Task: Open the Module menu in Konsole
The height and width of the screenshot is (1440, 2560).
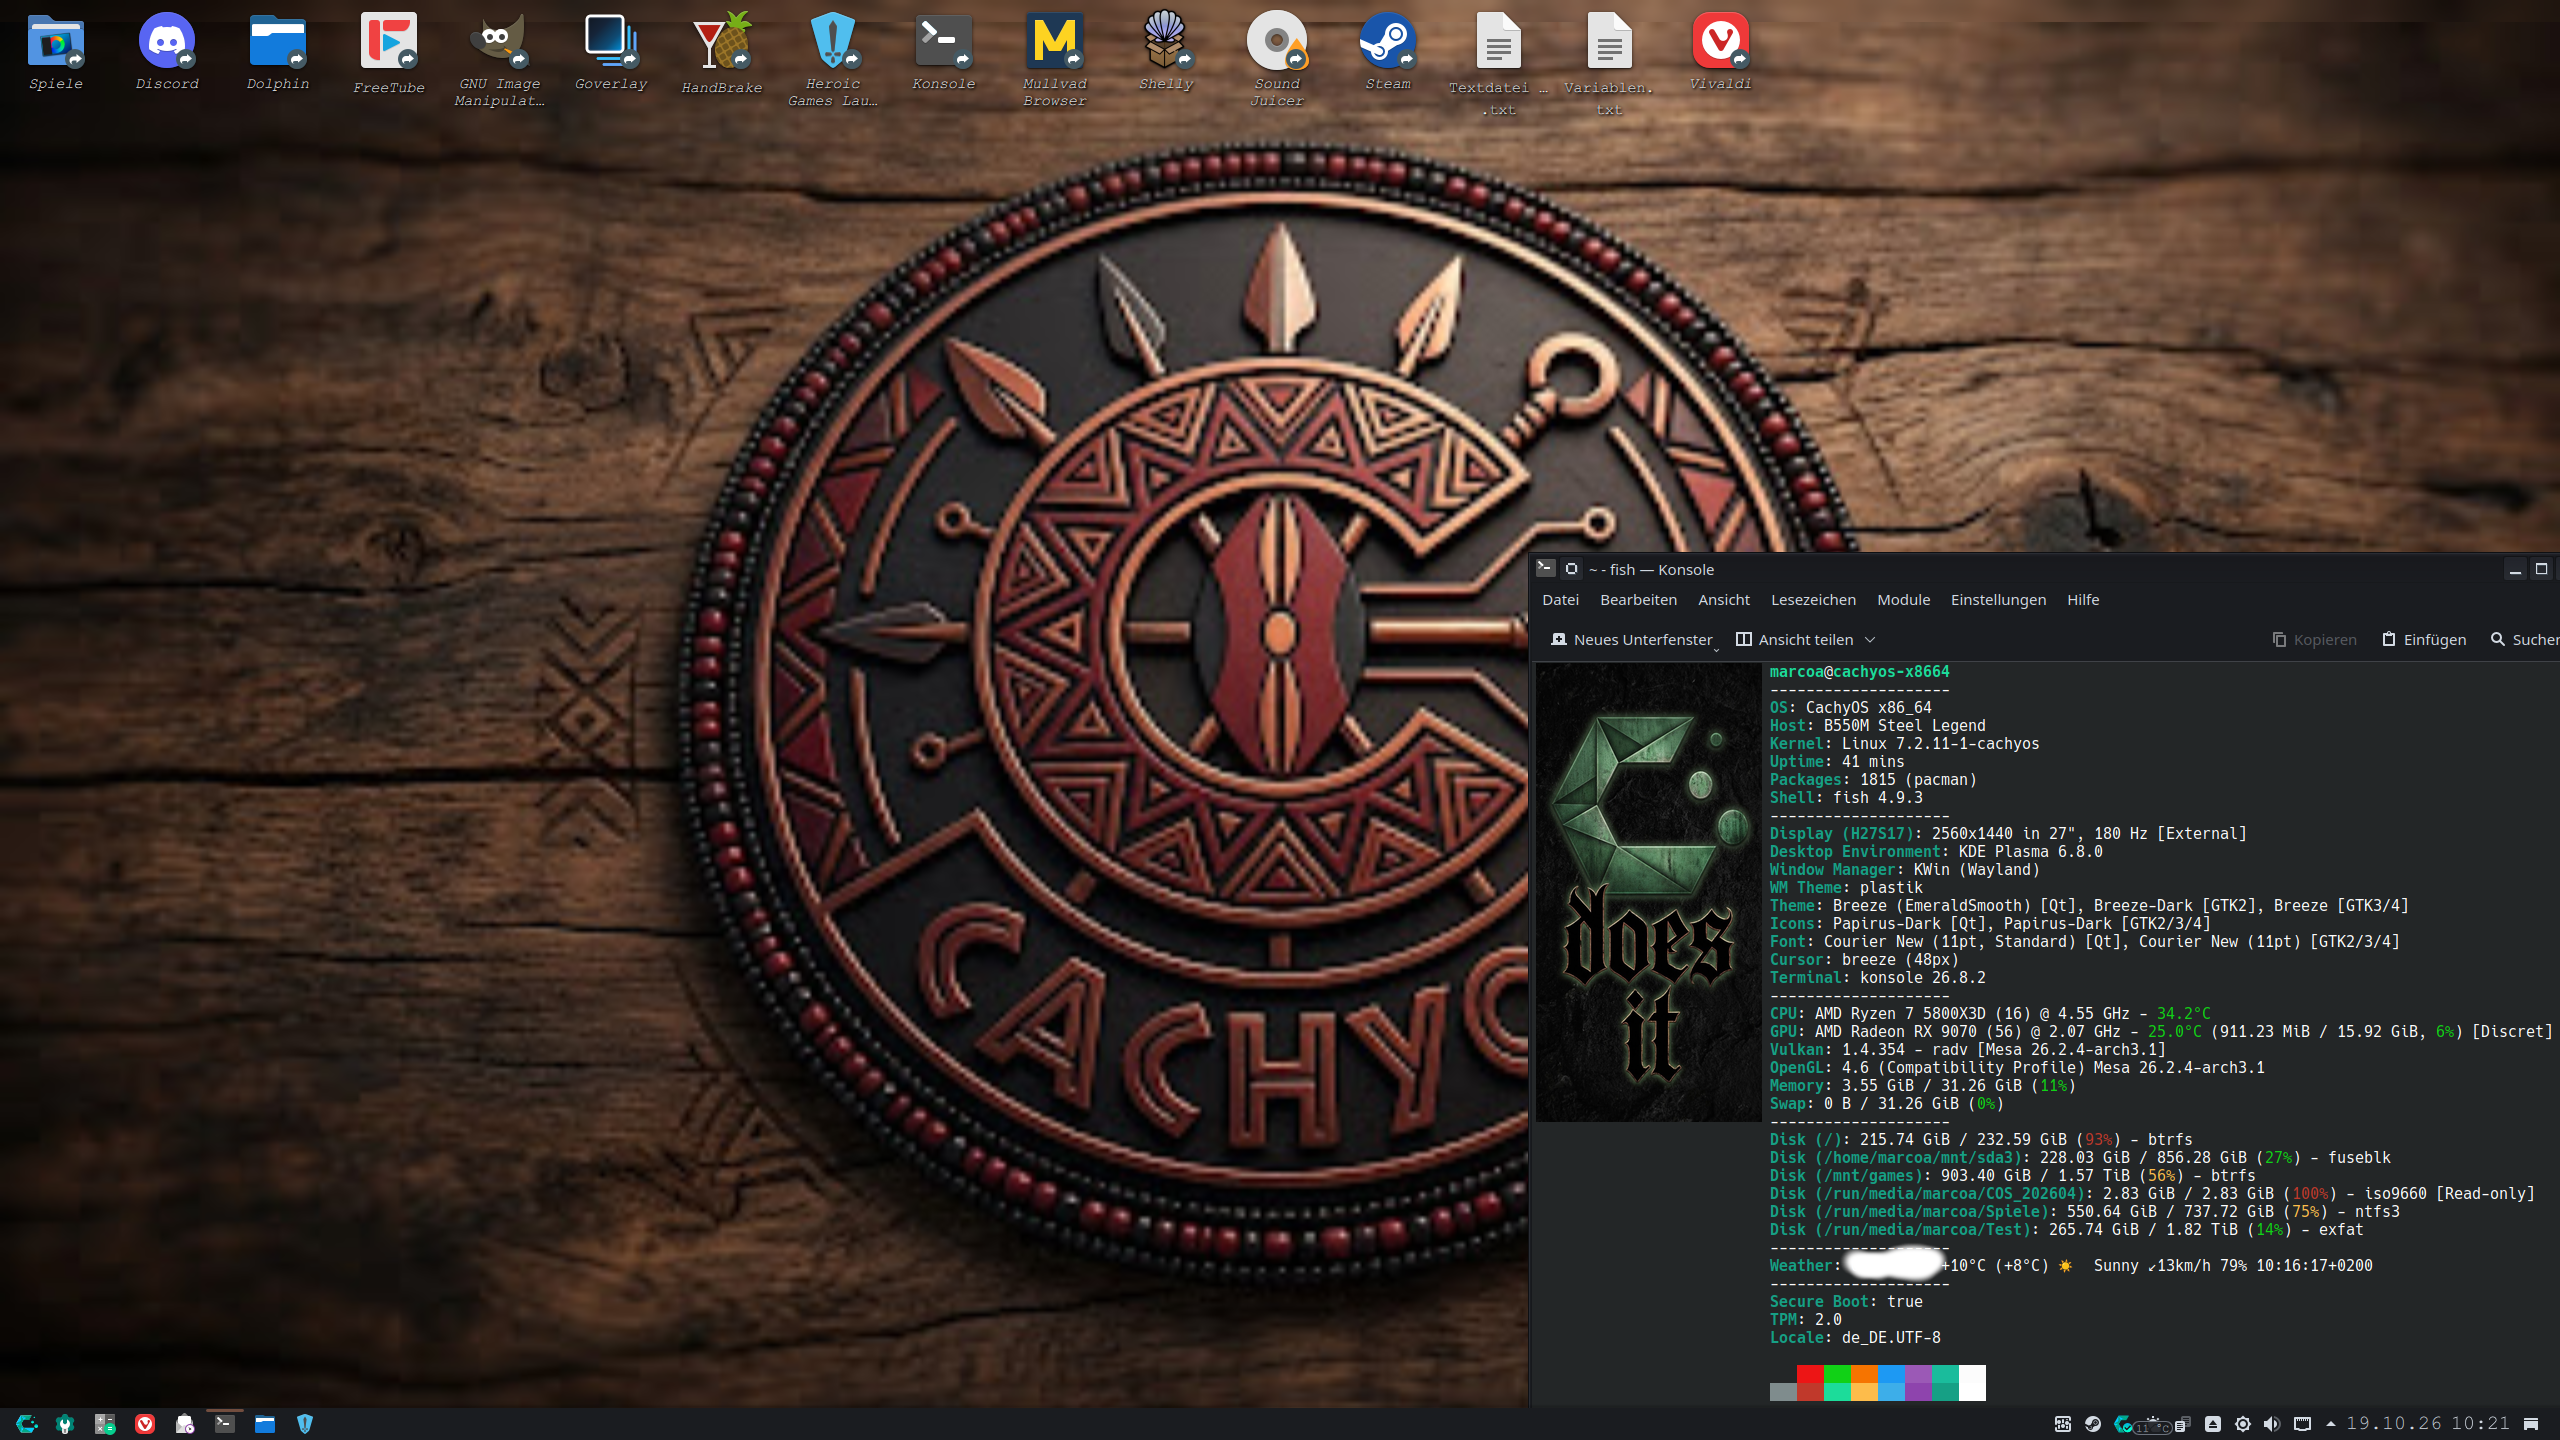Action: point(1903,600)
